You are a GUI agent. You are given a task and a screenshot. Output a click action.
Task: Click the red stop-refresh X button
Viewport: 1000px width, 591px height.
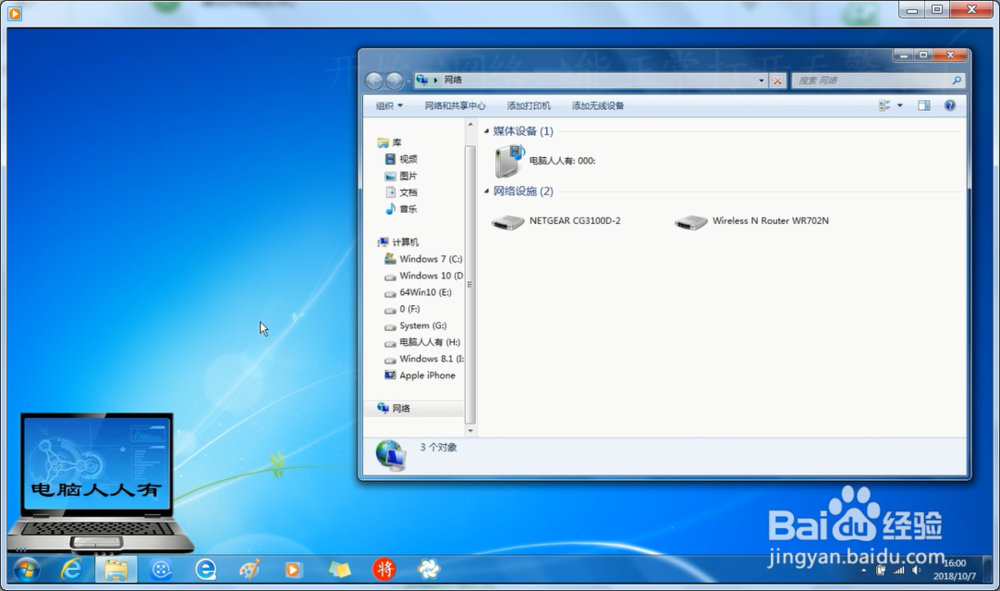click(777, 80)
